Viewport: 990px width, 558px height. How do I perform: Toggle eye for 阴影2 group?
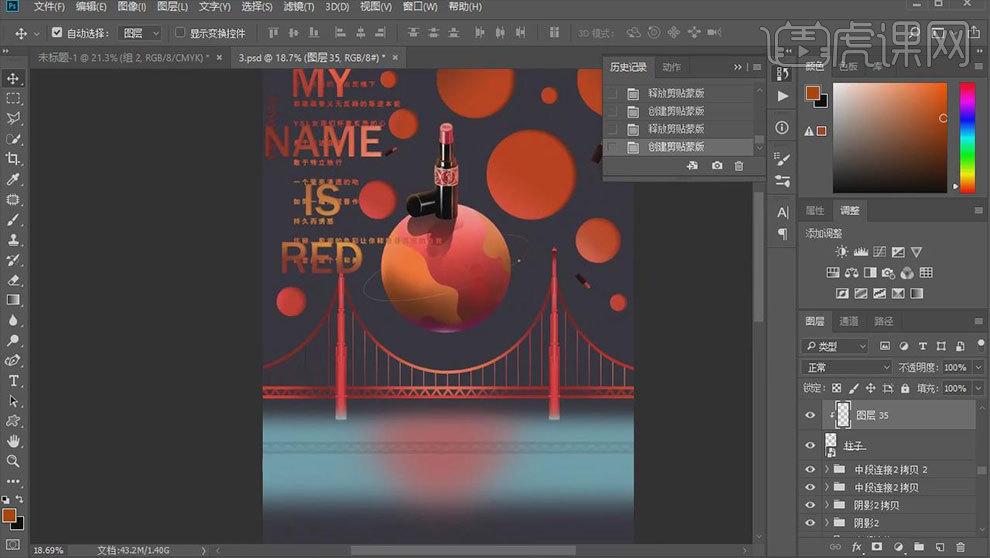[810, 523]
